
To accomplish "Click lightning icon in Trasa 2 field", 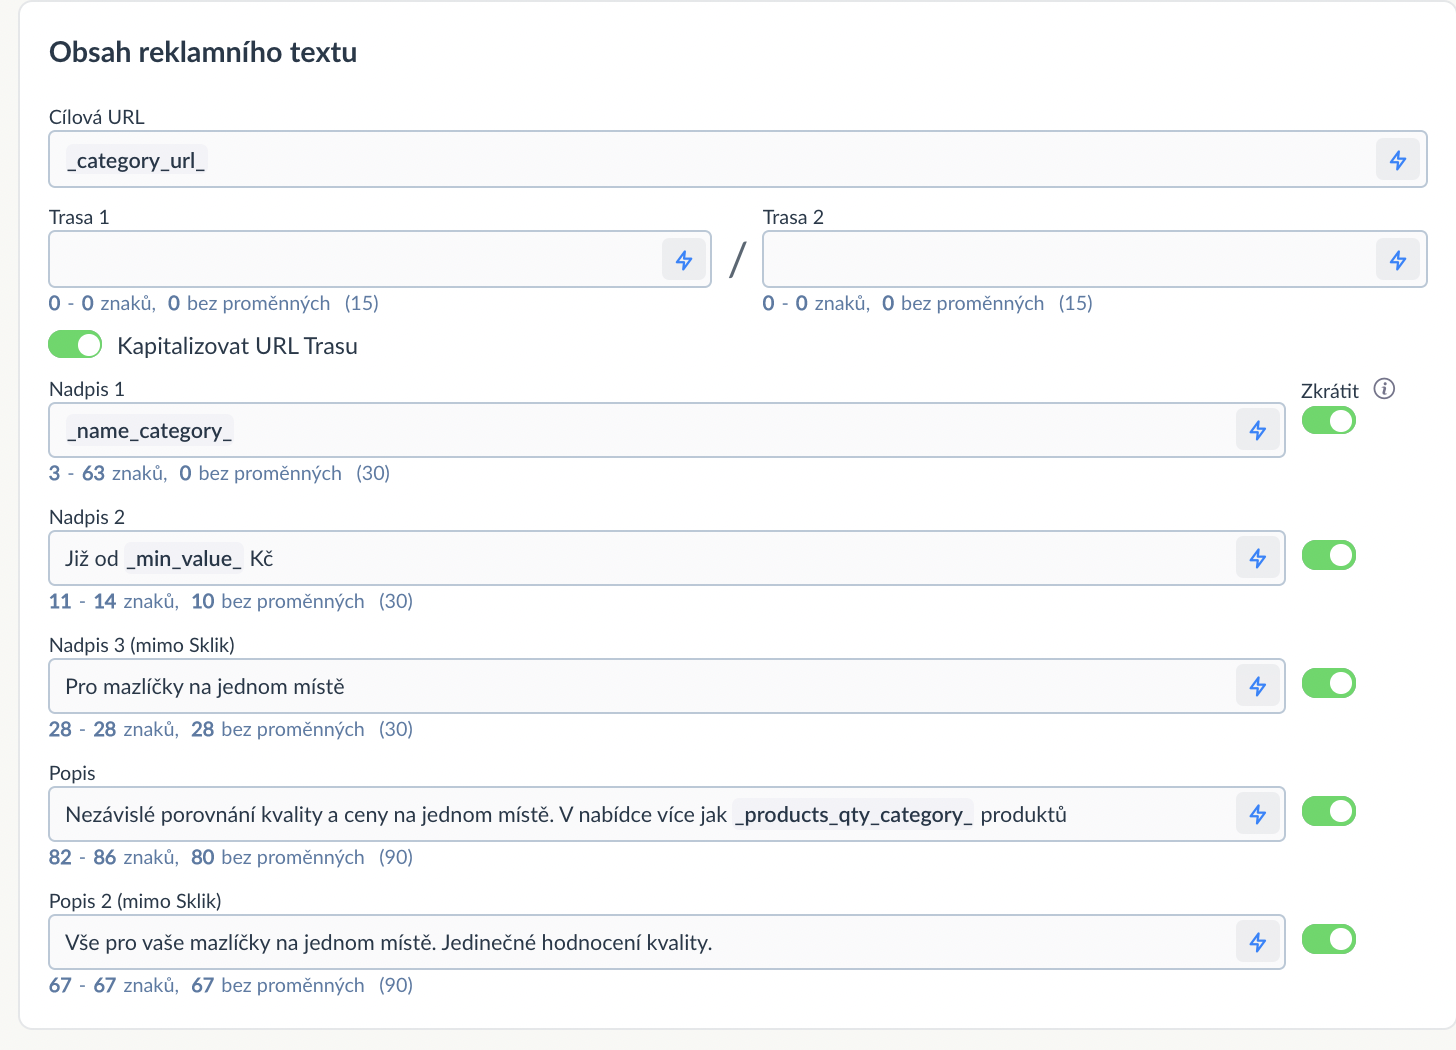I will pyautogui.click(x=1397, y=260).
